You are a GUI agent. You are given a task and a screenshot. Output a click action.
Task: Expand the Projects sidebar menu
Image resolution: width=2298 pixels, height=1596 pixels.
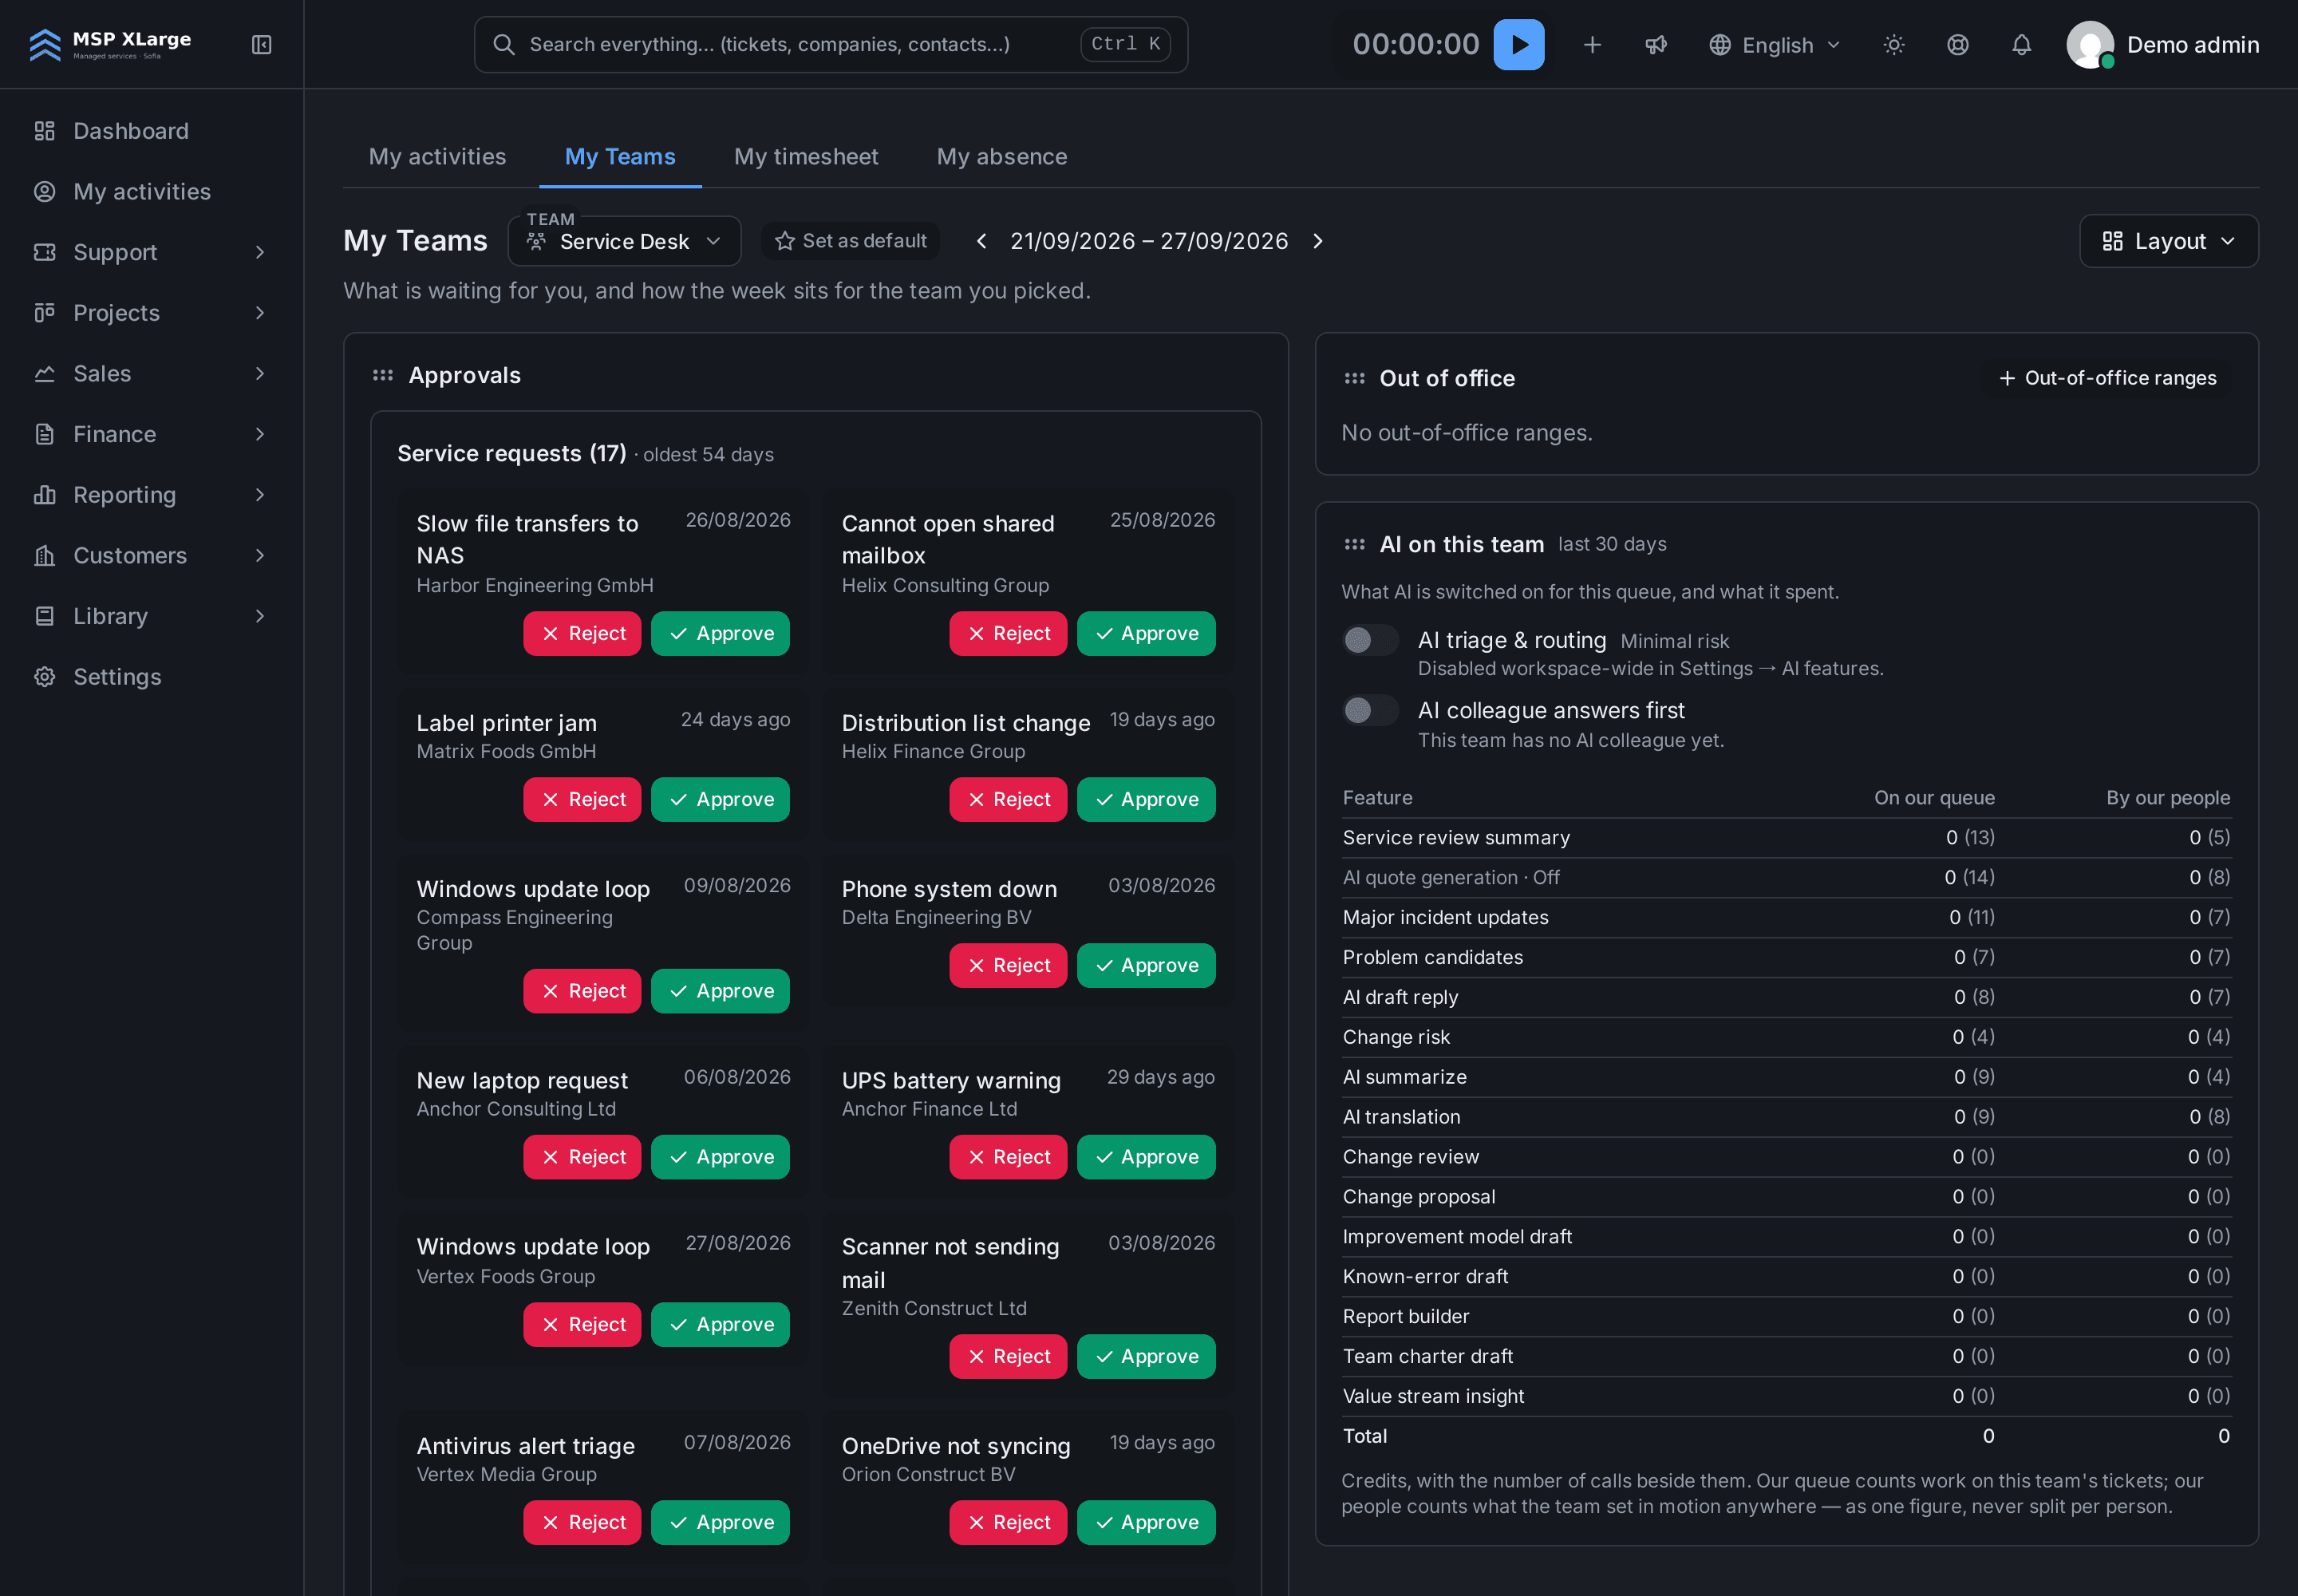click(x=152, y=313)
